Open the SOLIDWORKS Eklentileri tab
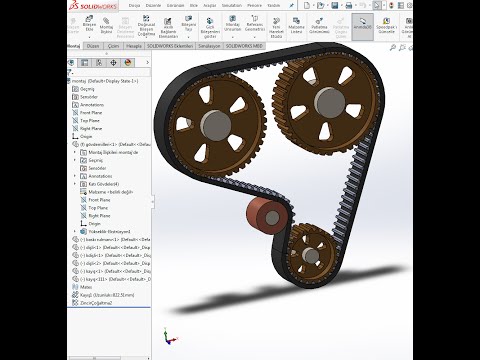This screenshot has height=360, width=480. click(170, 46)
